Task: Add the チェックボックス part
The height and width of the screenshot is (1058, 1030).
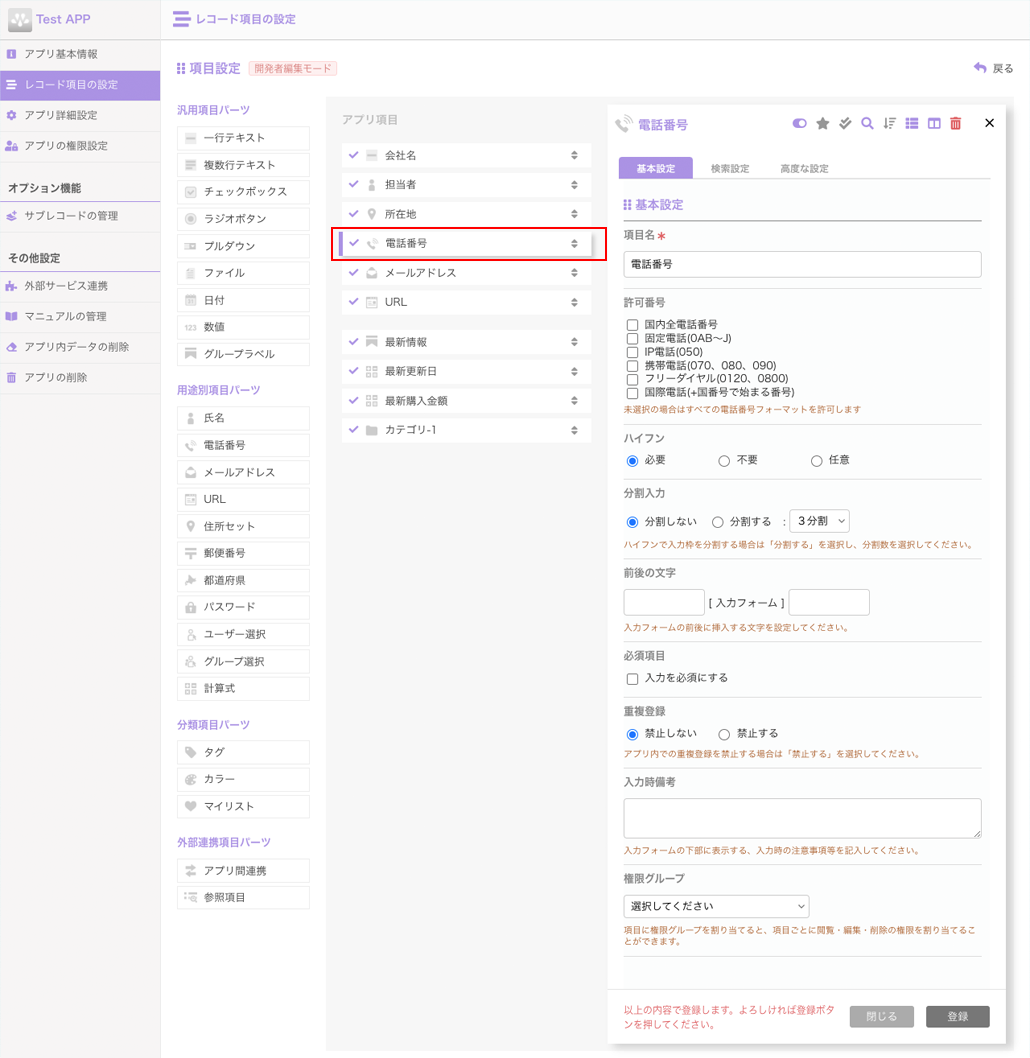Action: tap(244, 192)
